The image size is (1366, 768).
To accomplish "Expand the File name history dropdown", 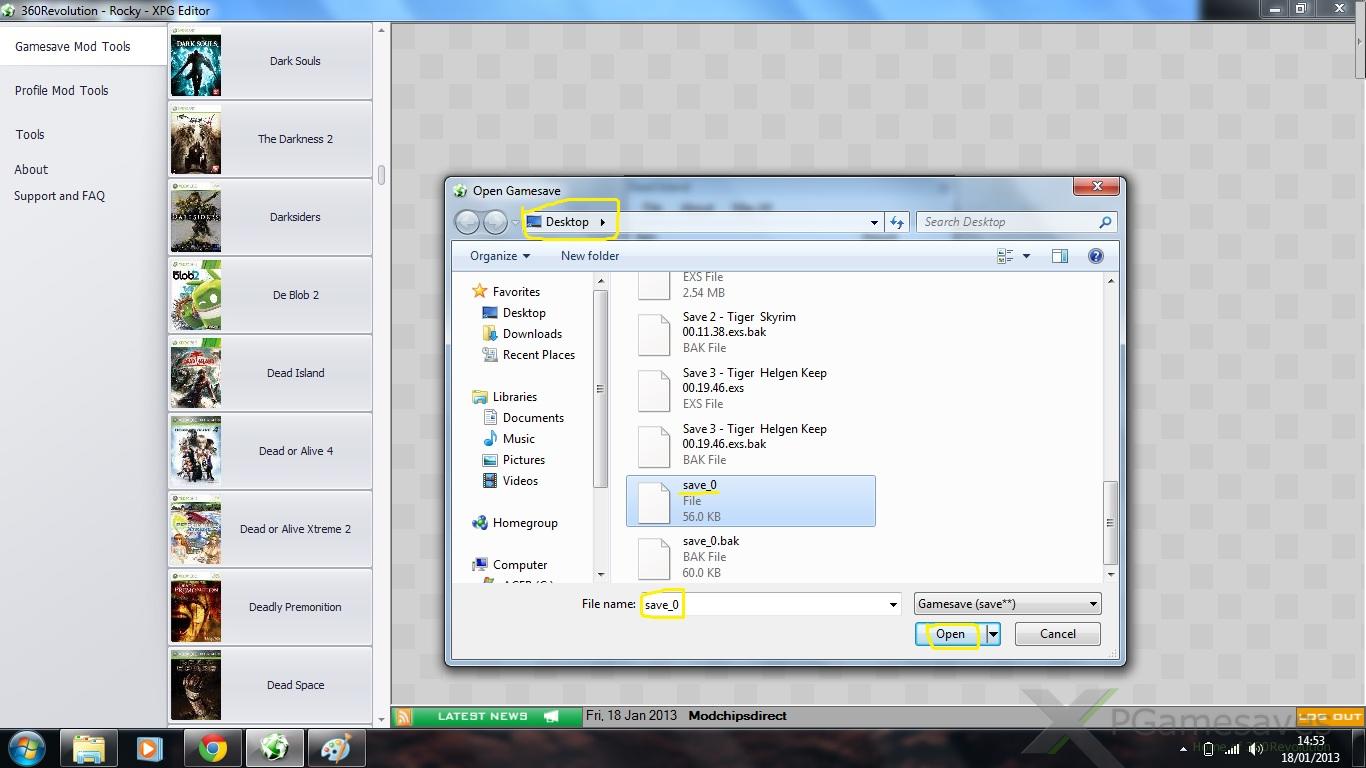I will tap(893, 604).
